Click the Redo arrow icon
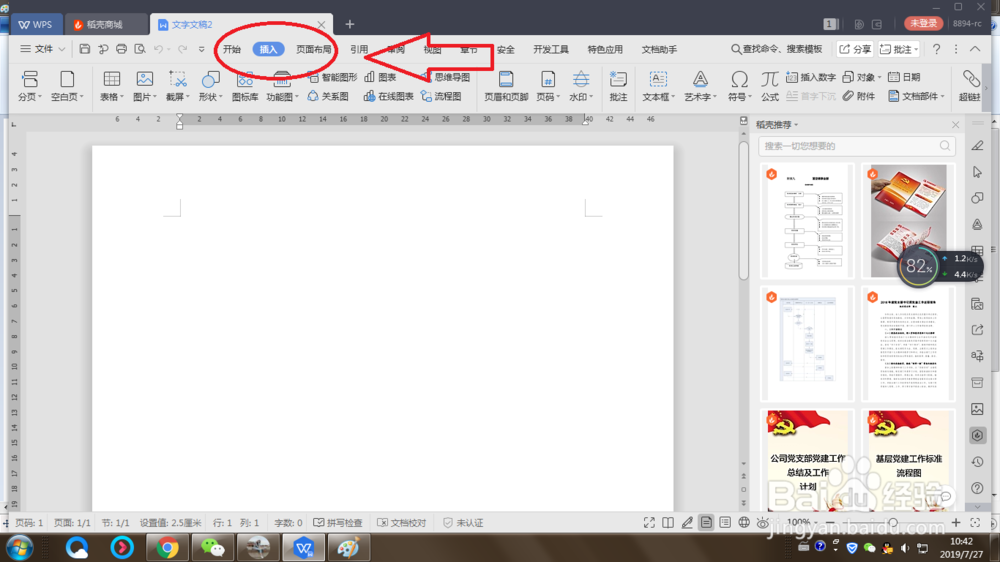The width and height of the screenshot is (1000, 562). pyautogui.click(x=182, y=49)
